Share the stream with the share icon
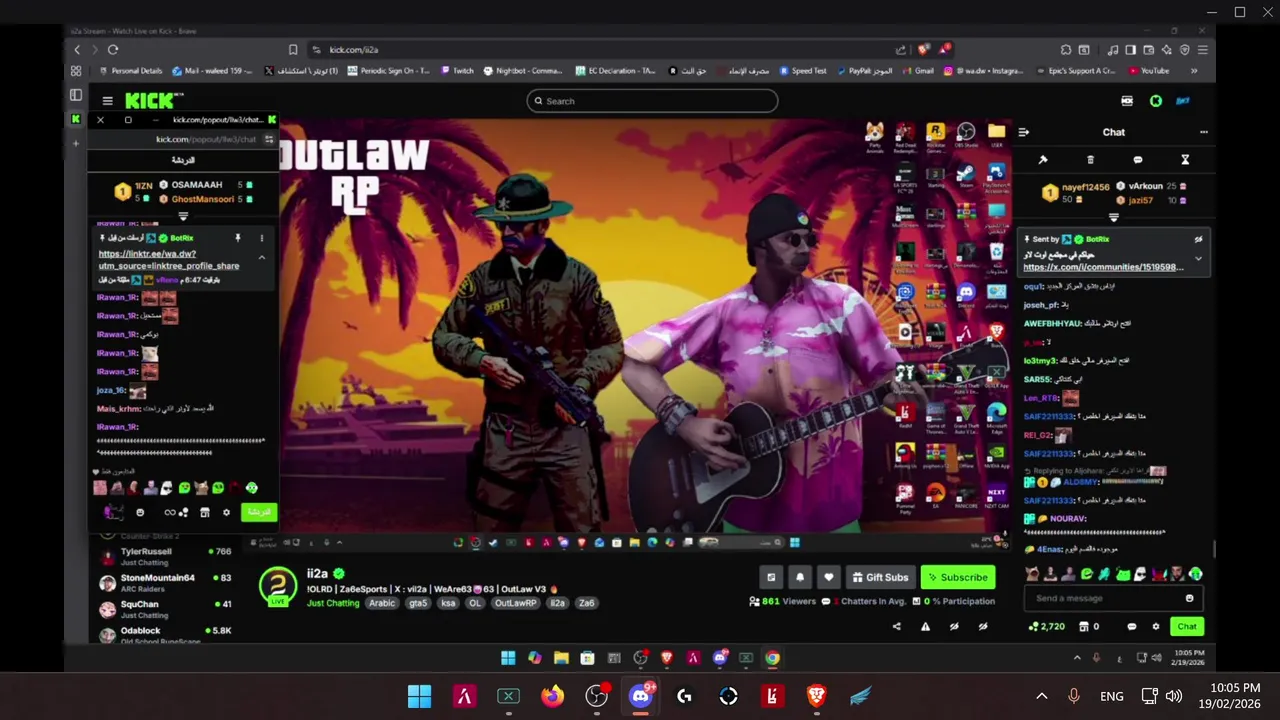Viewport: 1280px width, 720px height. tap(896, 627)
